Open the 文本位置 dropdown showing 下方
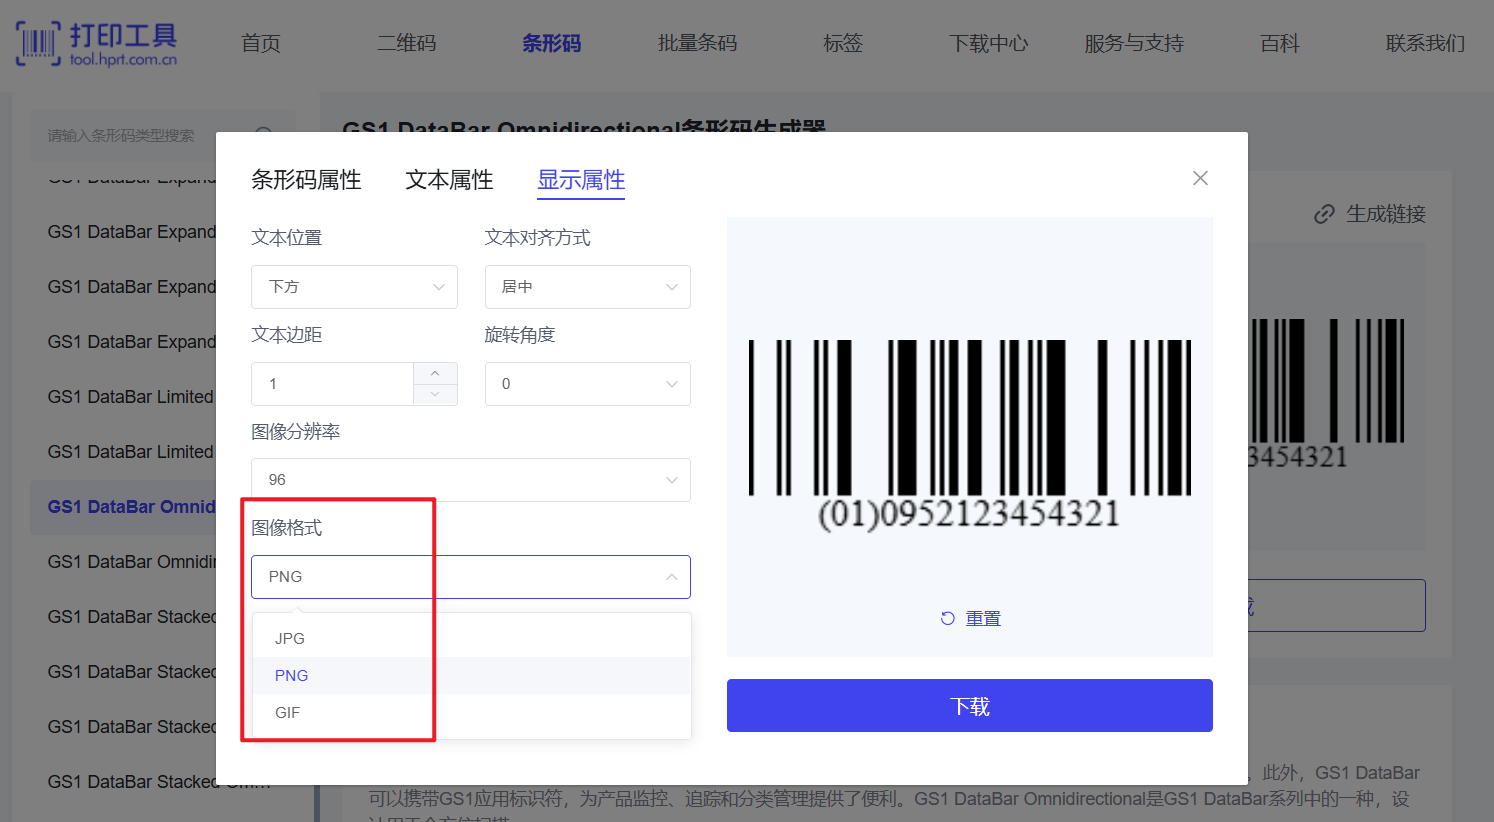This screenshot has width=1494, height=822. point(354,287)
